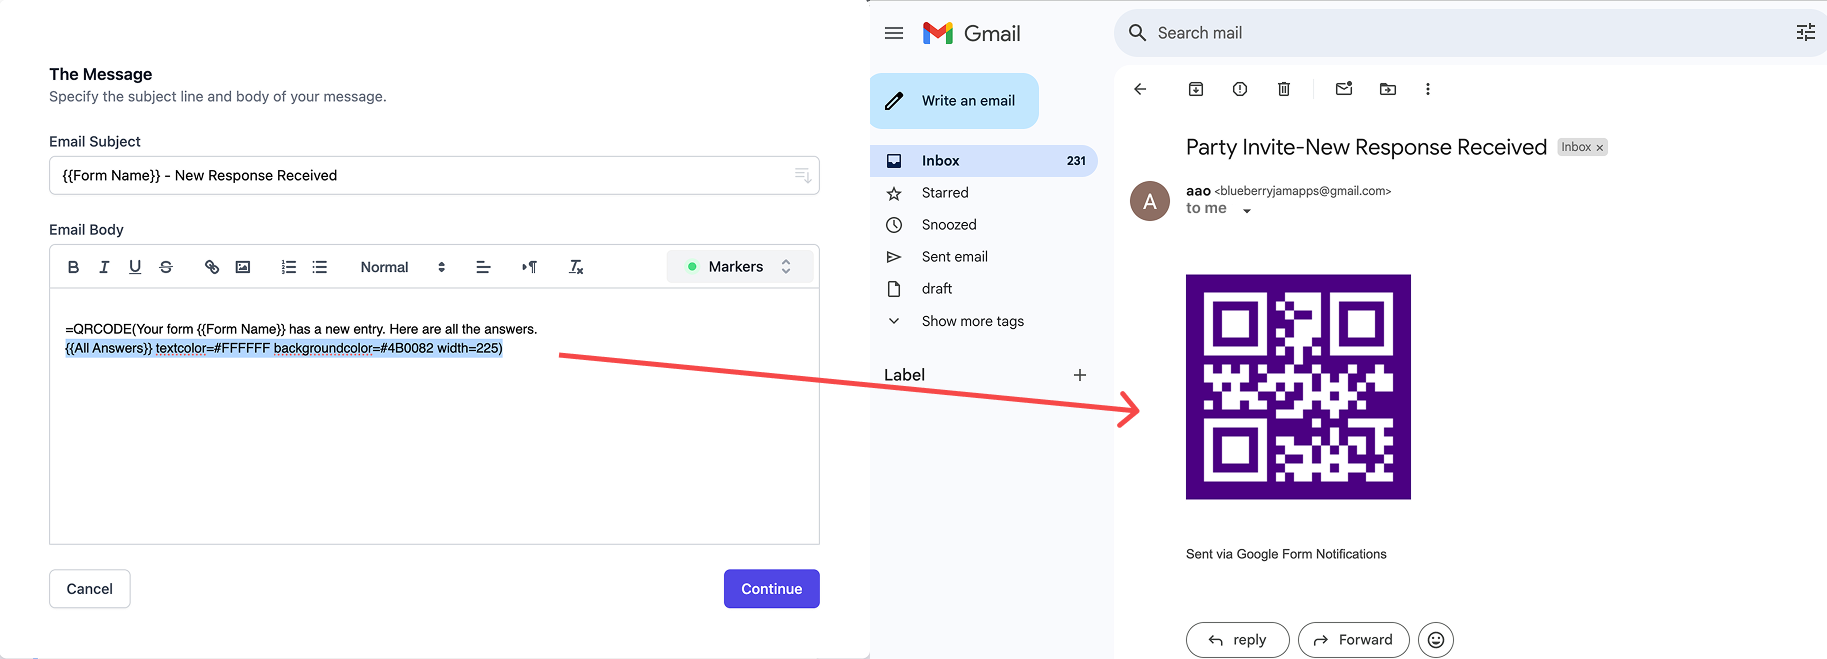The image size is (1827, 659).
Task: Click the sender avatar A
Action: [x=1150, y=201]
